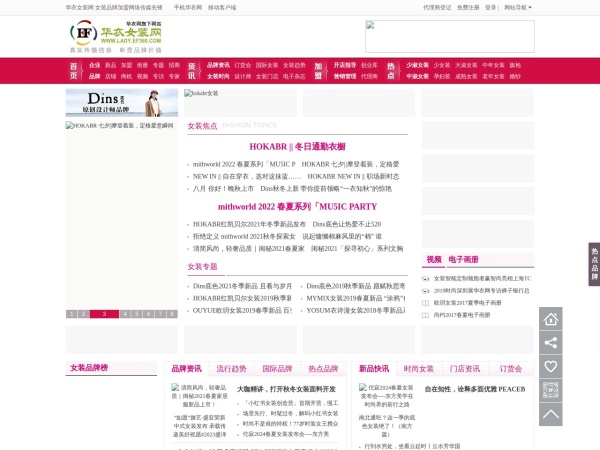
Task: Switch to the 品牌资讯 tab
Action: pos(186,368)
